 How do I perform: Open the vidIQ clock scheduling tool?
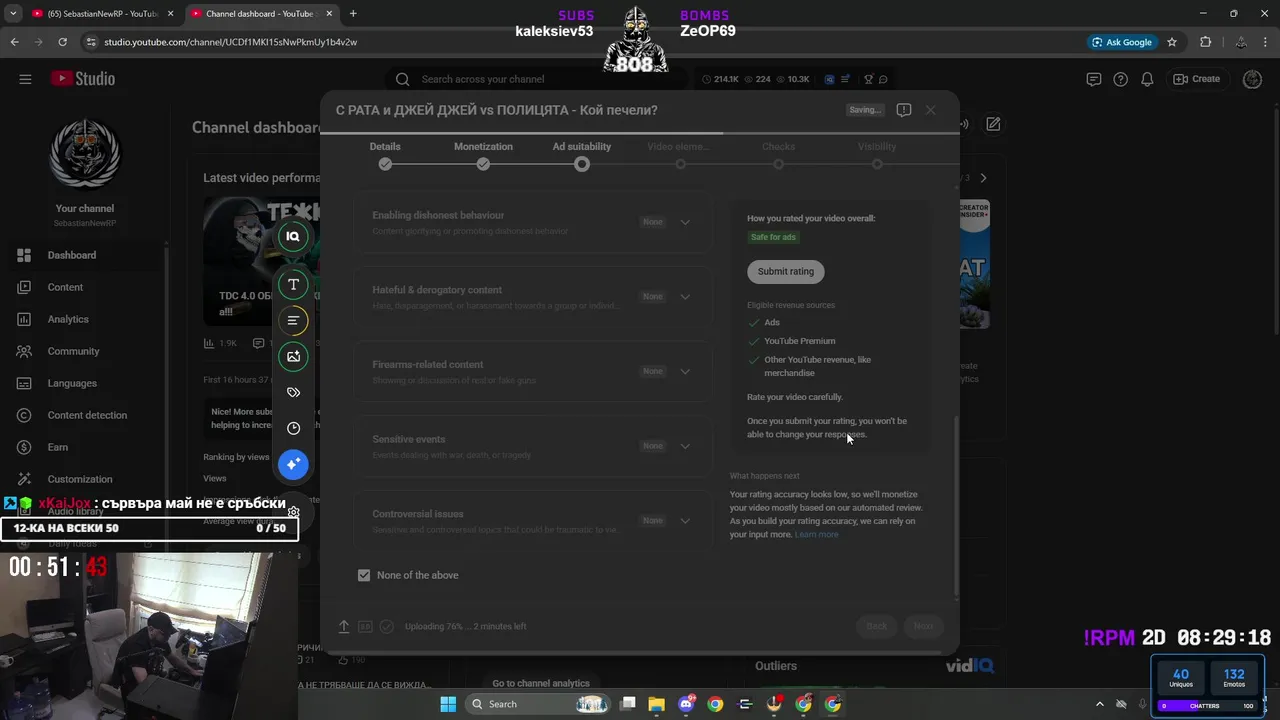(x=293, y=428)
